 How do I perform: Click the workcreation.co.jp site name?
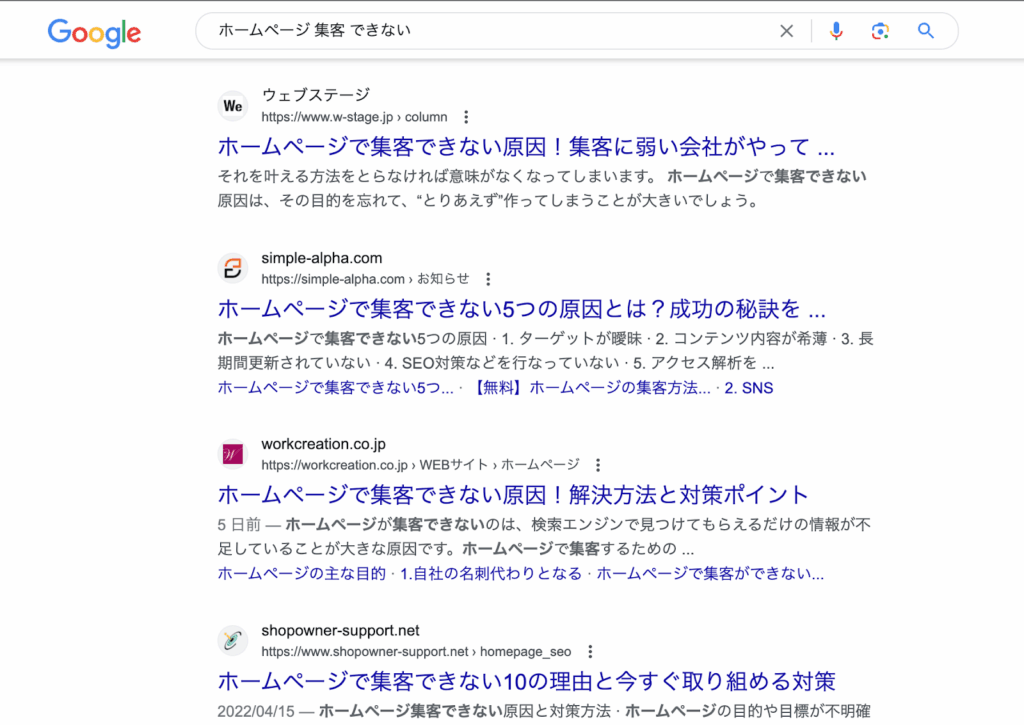pyautogui.click(x=323, y=444)
